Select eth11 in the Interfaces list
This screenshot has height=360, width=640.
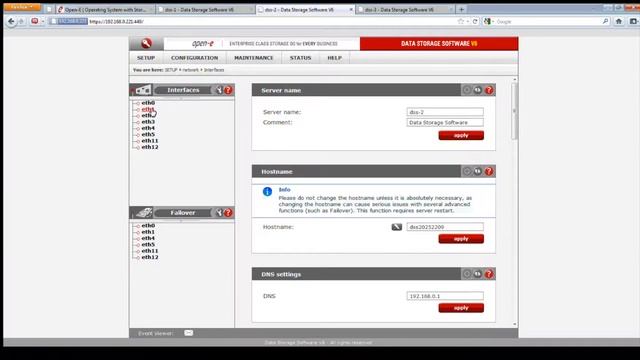point(150,141)
